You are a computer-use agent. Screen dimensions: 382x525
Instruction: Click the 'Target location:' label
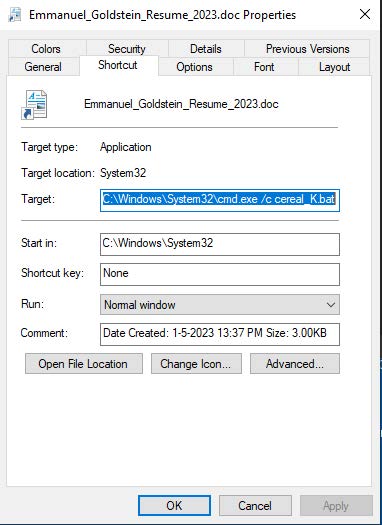(58, 173)
